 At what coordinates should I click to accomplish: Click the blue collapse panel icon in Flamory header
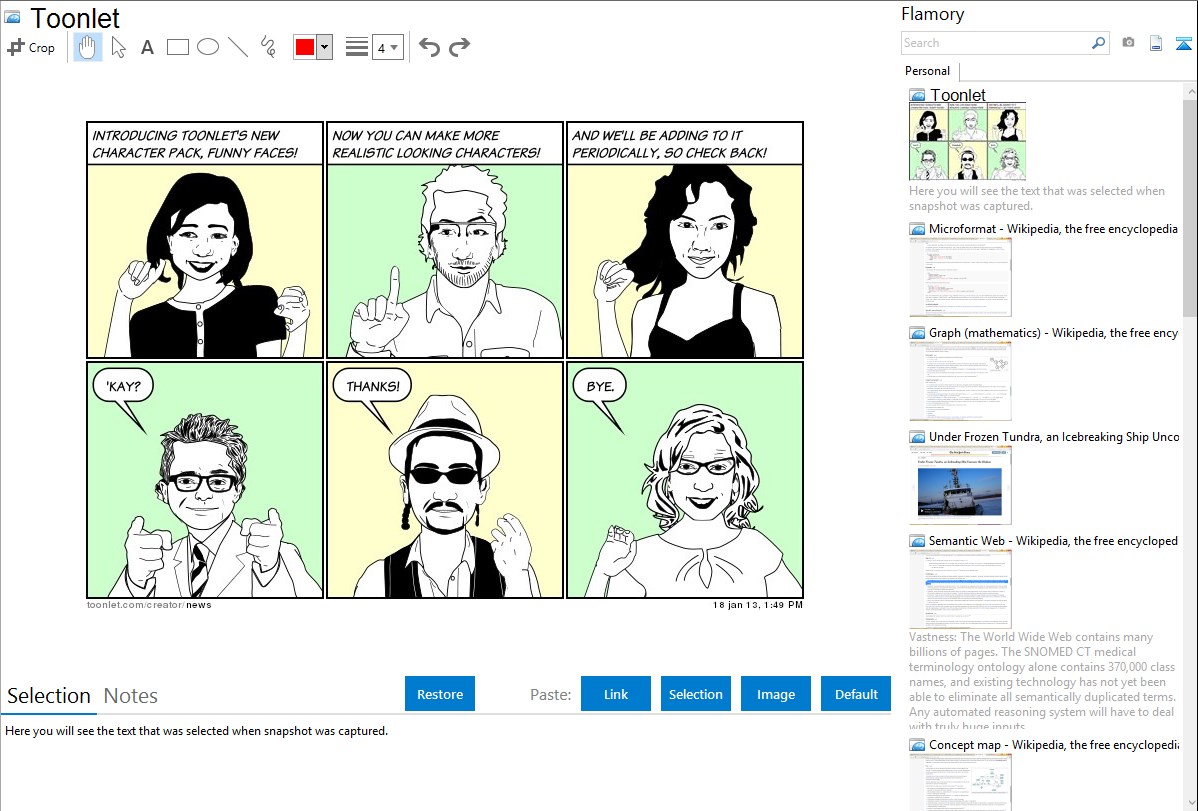[1183, 43]
